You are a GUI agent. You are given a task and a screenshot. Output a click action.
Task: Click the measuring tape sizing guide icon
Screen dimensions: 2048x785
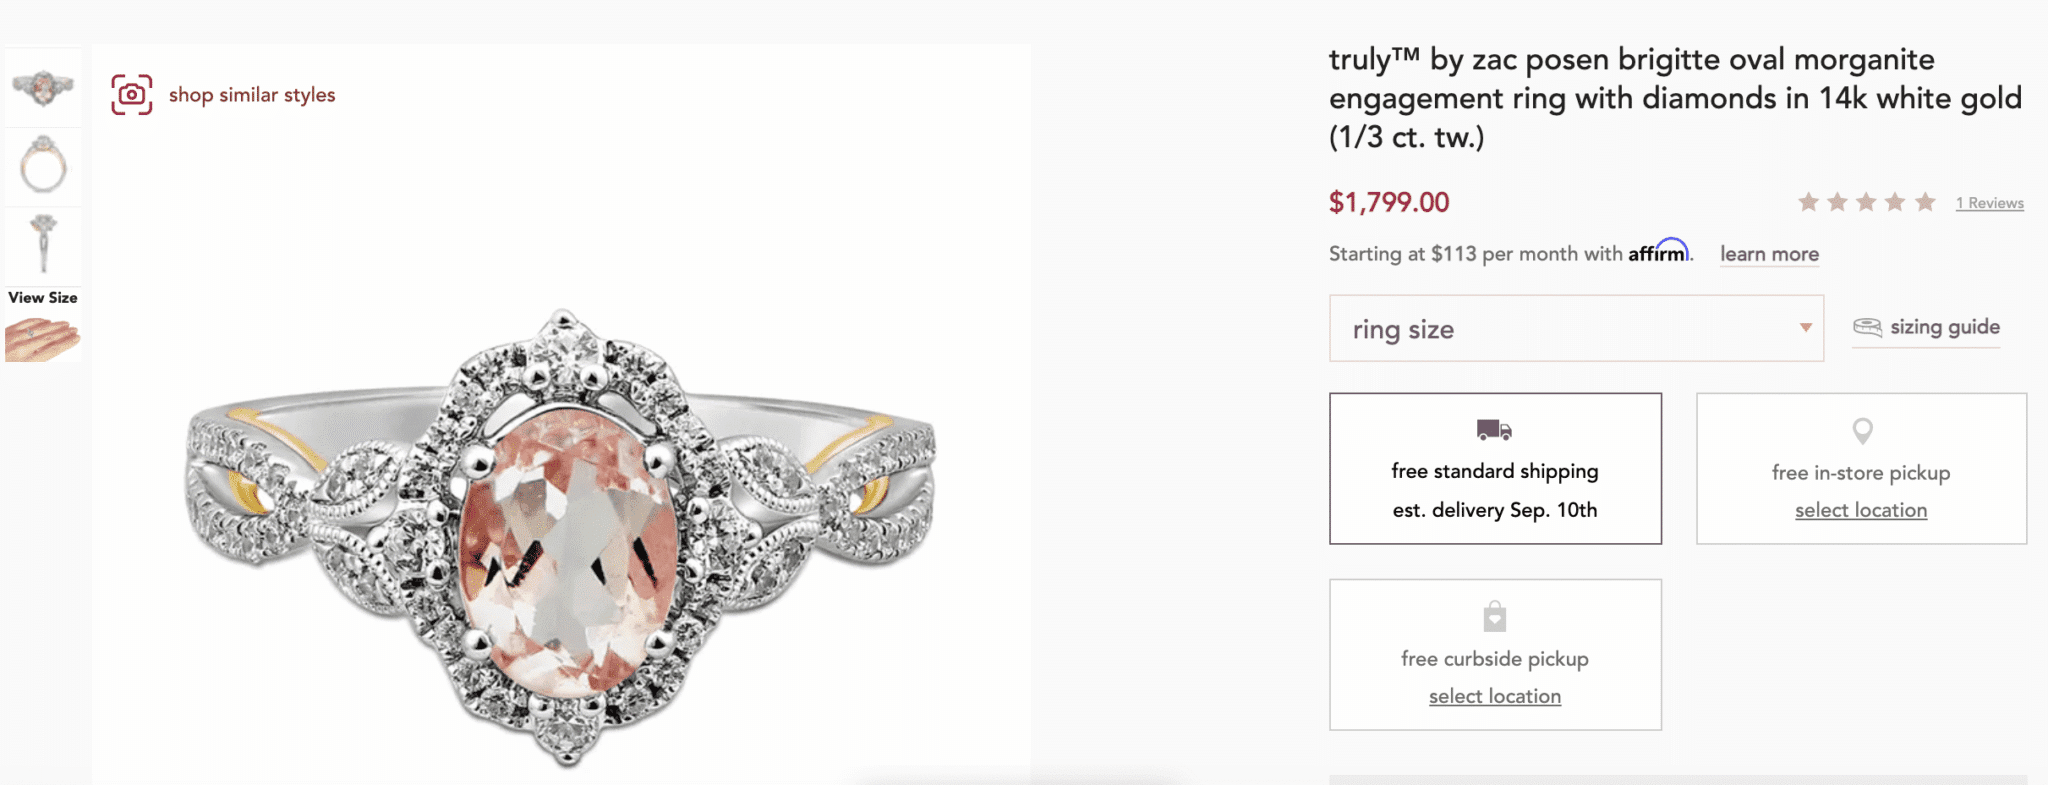[1867, 327]
